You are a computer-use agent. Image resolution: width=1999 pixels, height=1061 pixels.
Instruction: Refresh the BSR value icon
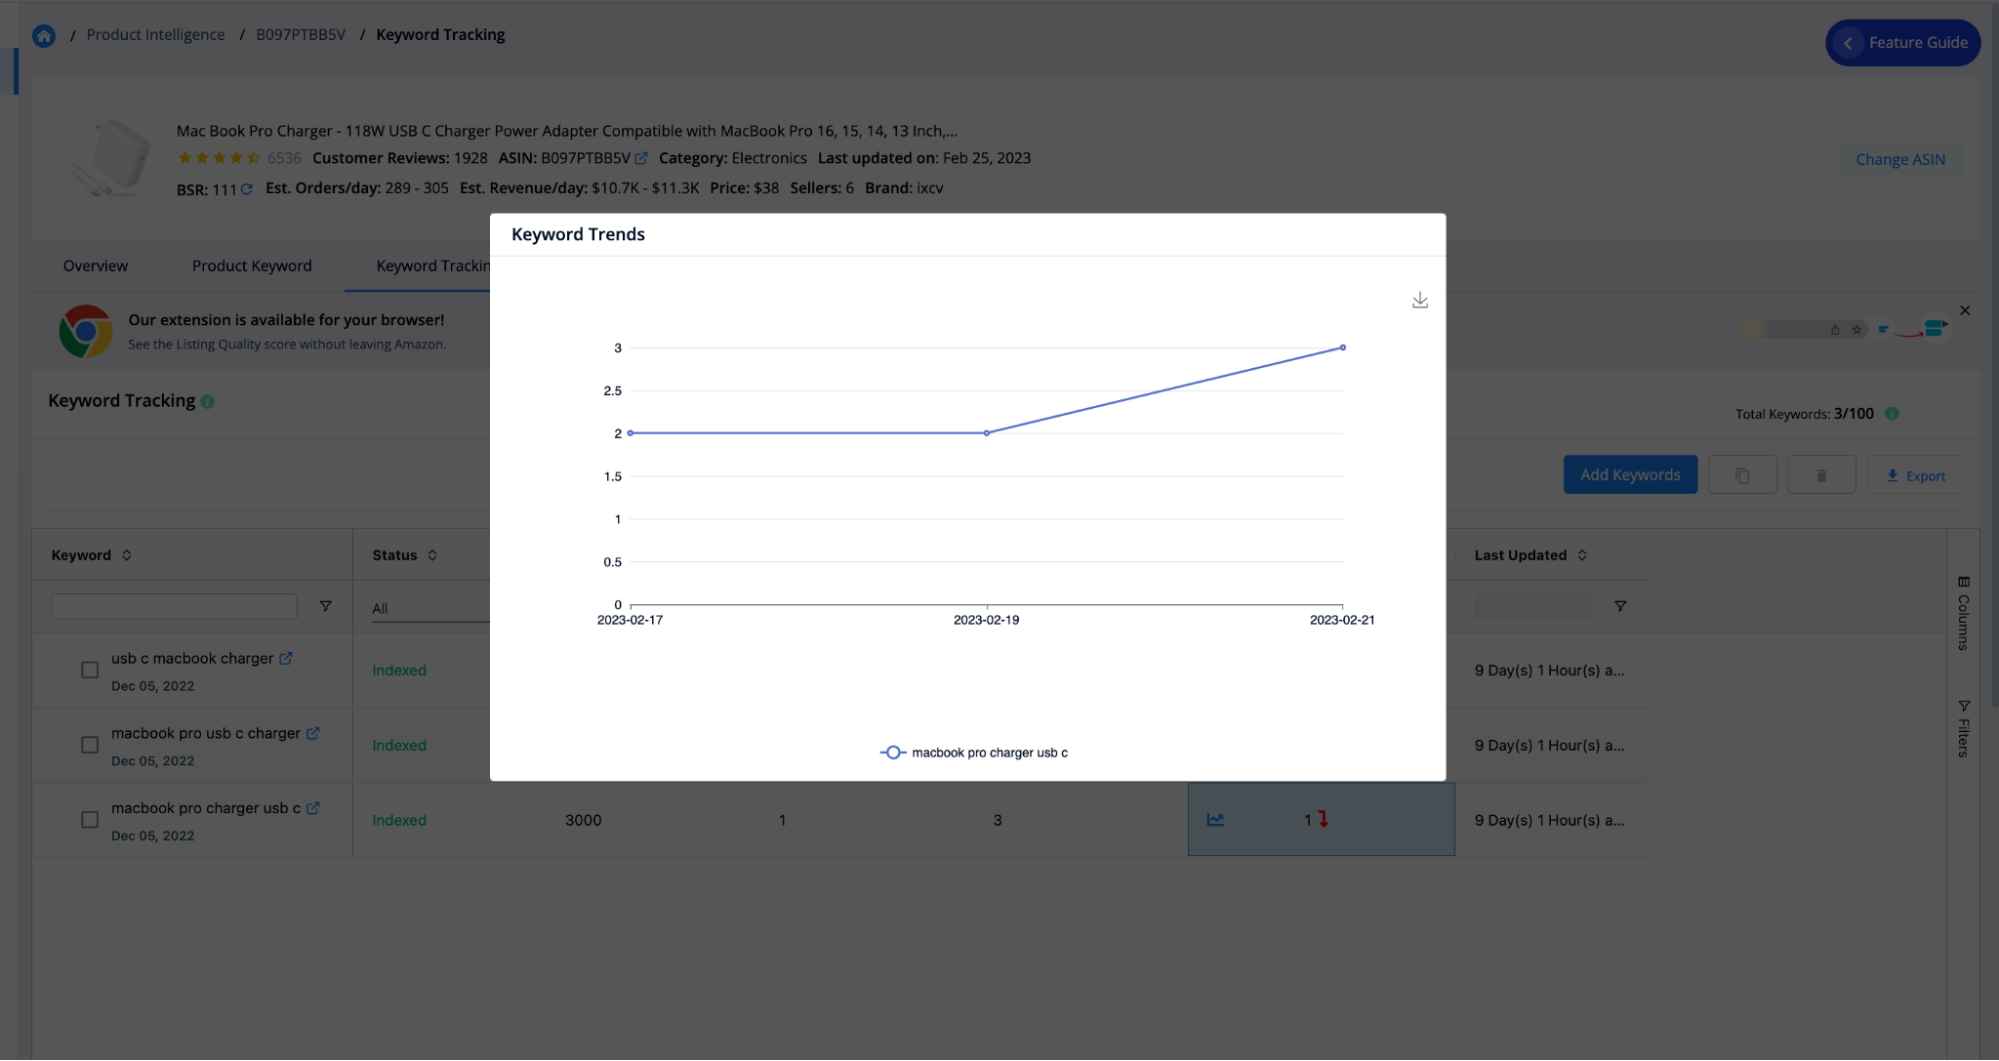(246, 189)
